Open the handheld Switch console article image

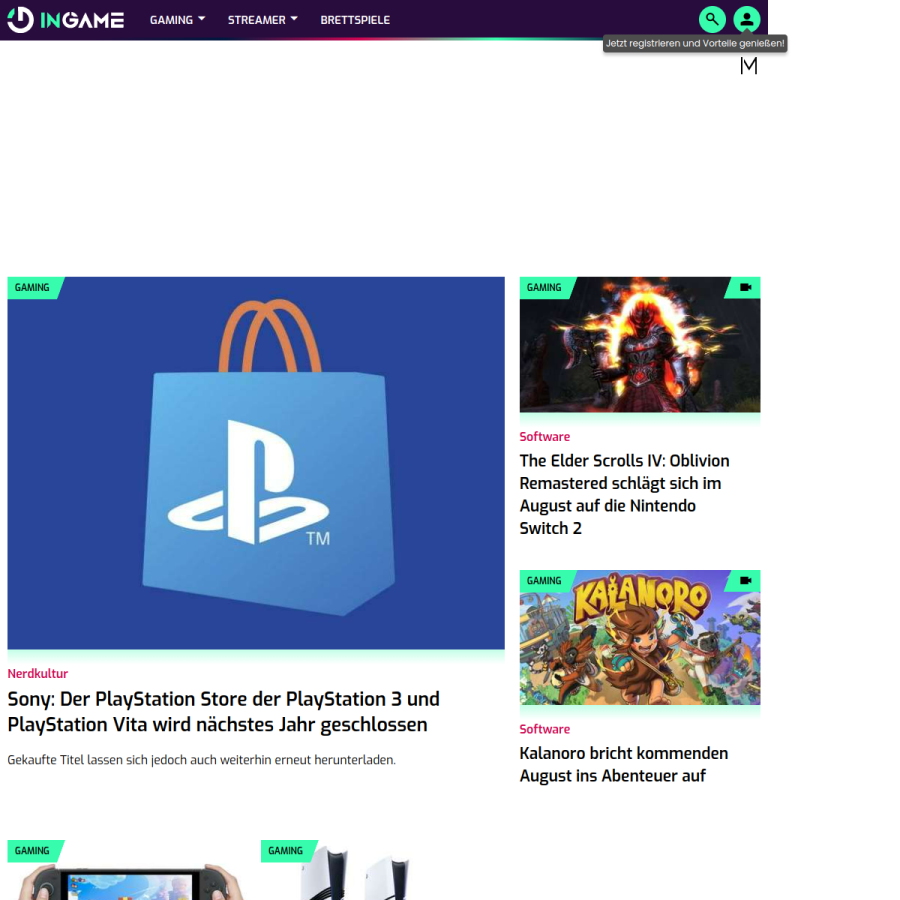[x=127, y=870]
